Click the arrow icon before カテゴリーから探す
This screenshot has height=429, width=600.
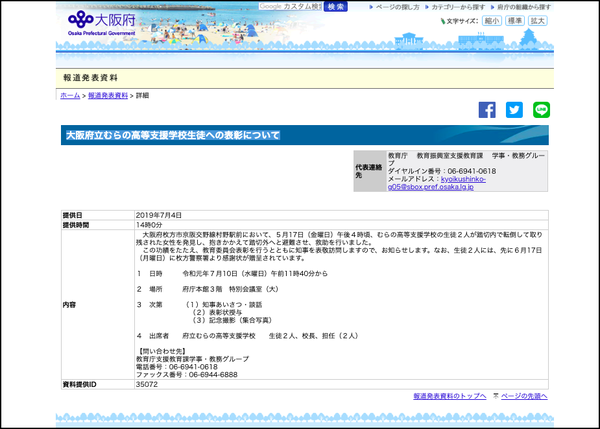tap(426, 6)
